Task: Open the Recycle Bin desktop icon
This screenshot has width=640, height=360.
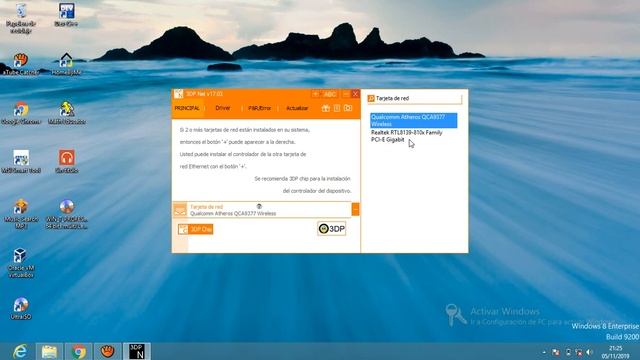Action: point(20,18)
